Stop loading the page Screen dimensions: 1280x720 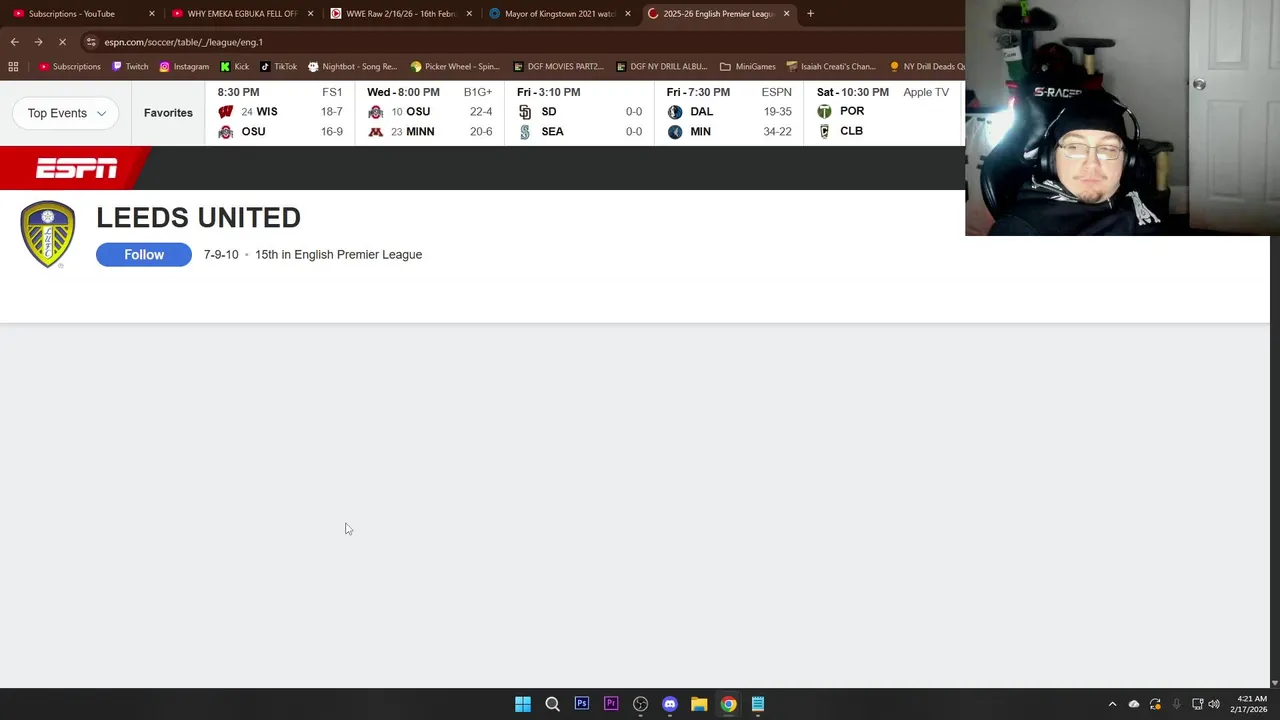[62, 42]
